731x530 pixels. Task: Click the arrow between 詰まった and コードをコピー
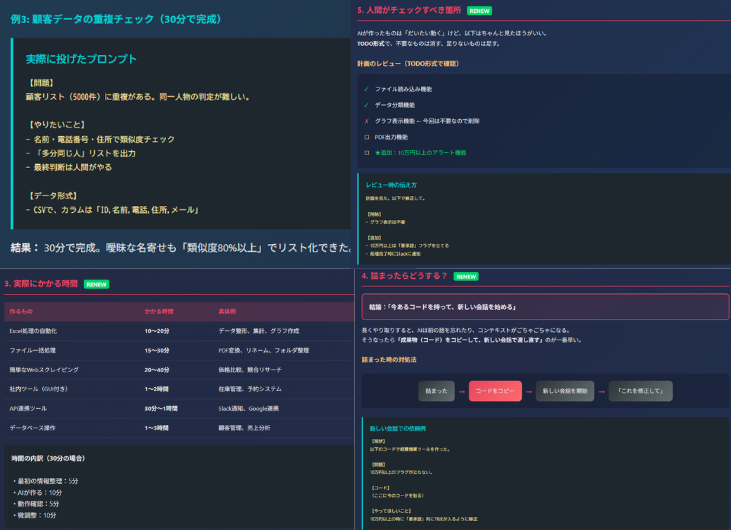[462, 392]
